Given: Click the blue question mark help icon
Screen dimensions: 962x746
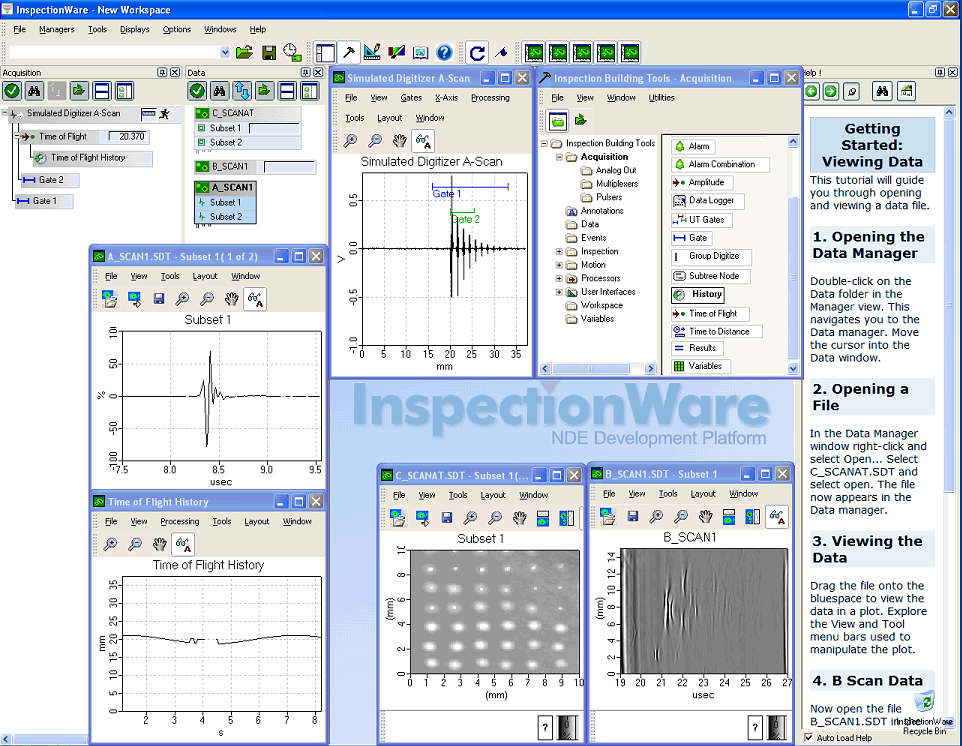Looking at the screenshot, I should (x=445, y=52).
